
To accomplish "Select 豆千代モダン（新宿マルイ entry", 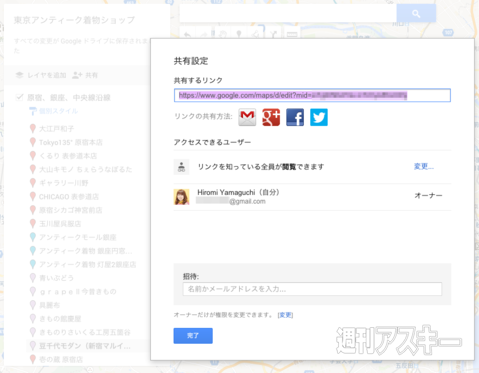I will (85, 346).
